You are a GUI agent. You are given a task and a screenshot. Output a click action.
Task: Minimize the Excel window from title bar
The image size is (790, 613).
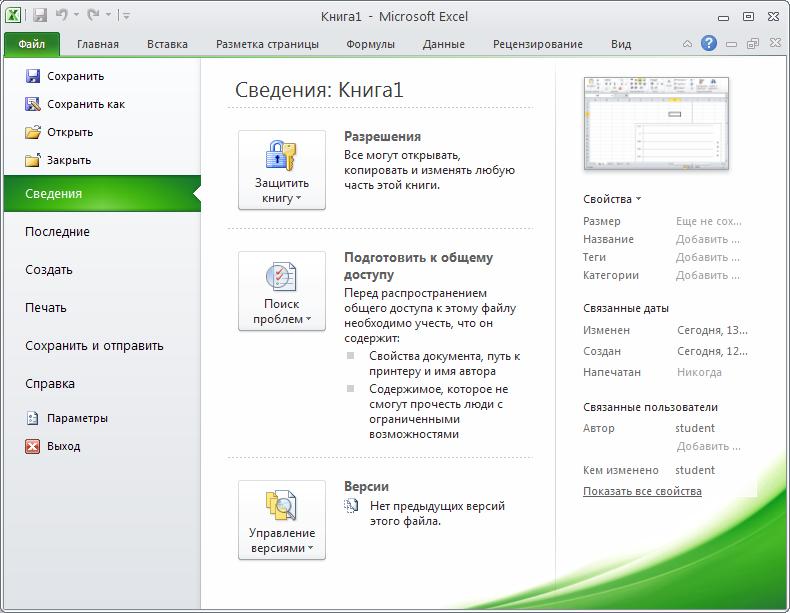(x=723, y=18)
